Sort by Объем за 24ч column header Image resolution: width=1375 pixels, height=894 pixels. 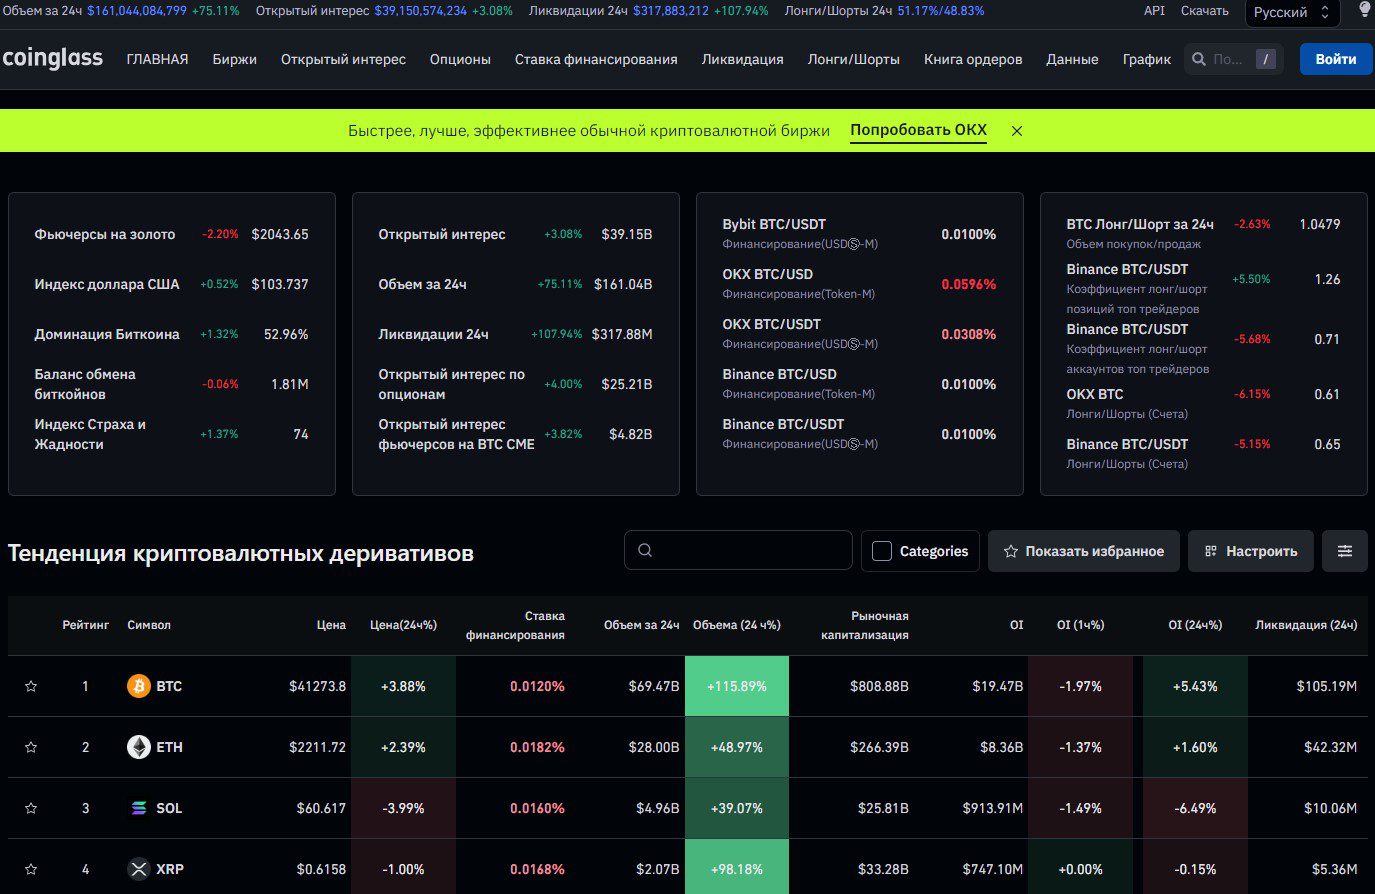pos(641,625)
